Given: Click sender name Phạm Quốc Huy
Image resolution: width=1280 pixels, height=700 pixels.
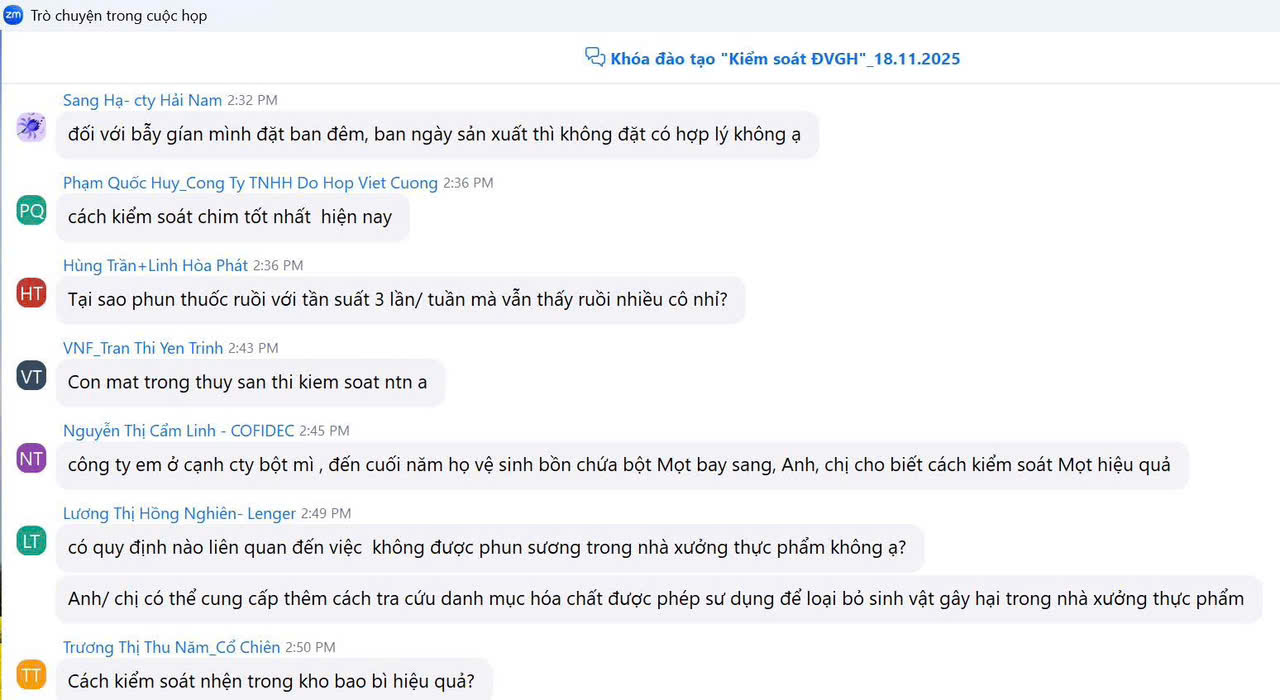Looking at the screenshot, I should pyautogui.click(x=250, y=183).
